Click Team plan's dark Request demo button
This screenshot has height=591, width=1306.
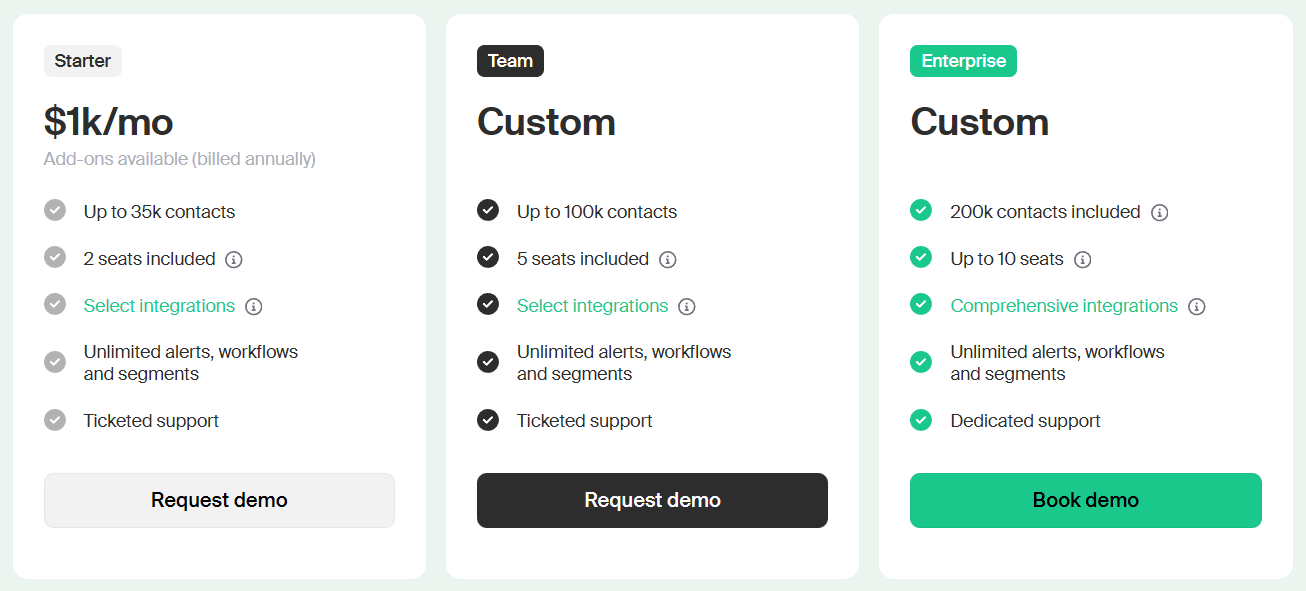652,500
